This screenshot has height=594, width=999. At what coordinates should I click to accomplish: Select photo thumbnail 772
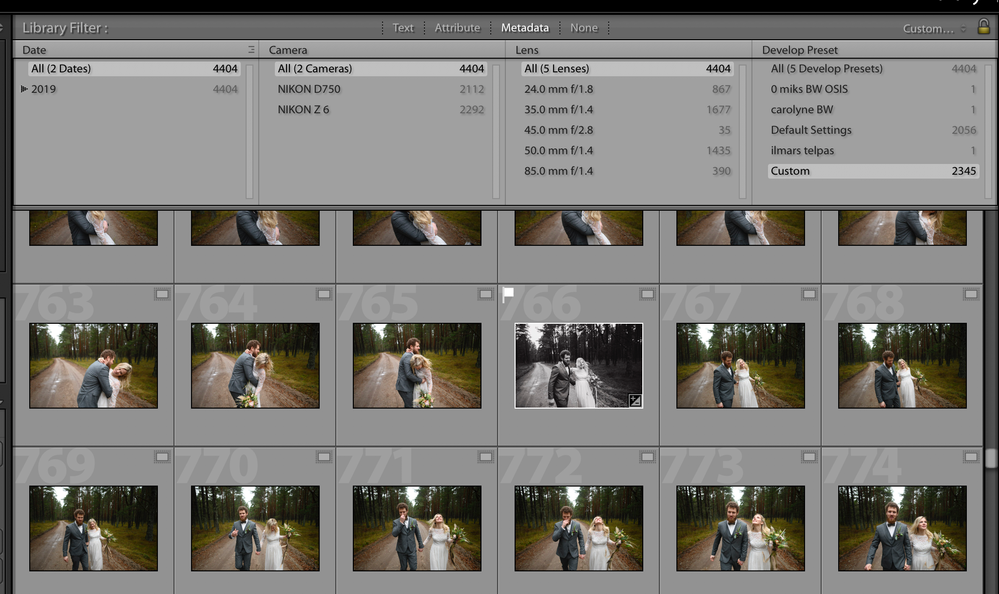coord(579,528)
